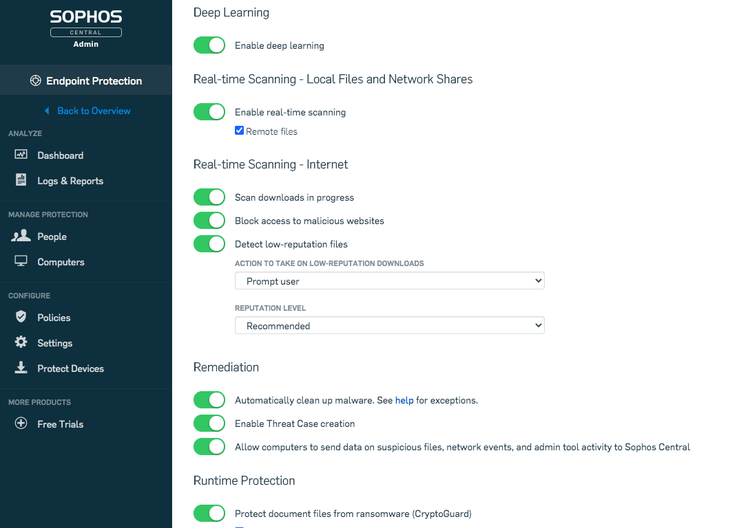This screenshot has height=528, width=750.
Task: Select Policies in the sidebar menu
Action: coord(54,318)
